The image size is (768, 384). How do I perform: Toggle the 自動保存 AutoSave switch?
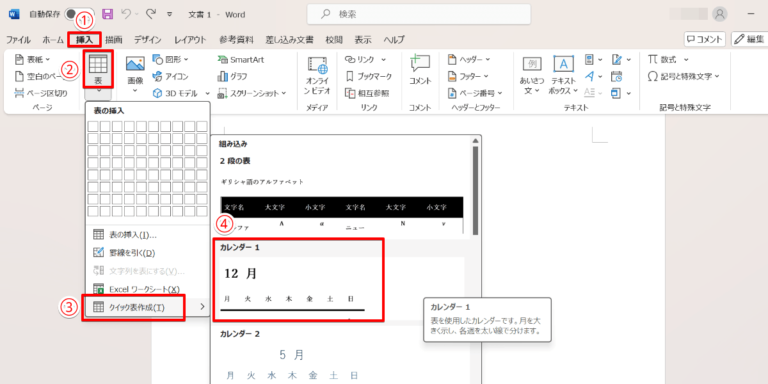(78, 15)
